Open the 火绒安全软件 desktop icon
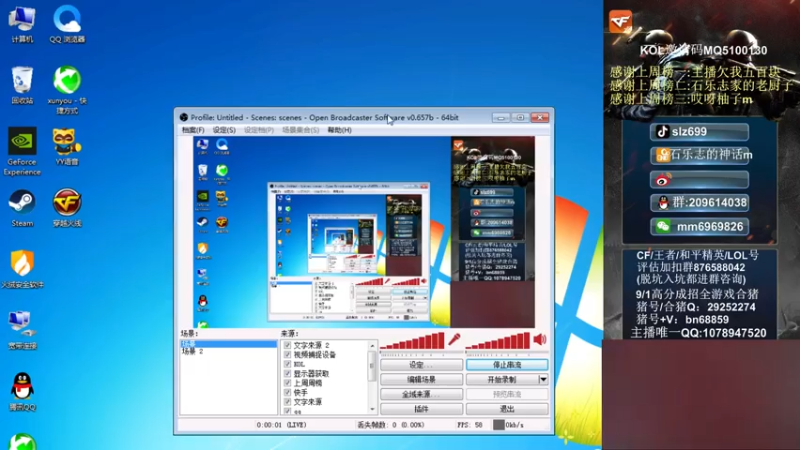Screen dimensions: 800x450 pyautogui.click(x=22, y=269)
